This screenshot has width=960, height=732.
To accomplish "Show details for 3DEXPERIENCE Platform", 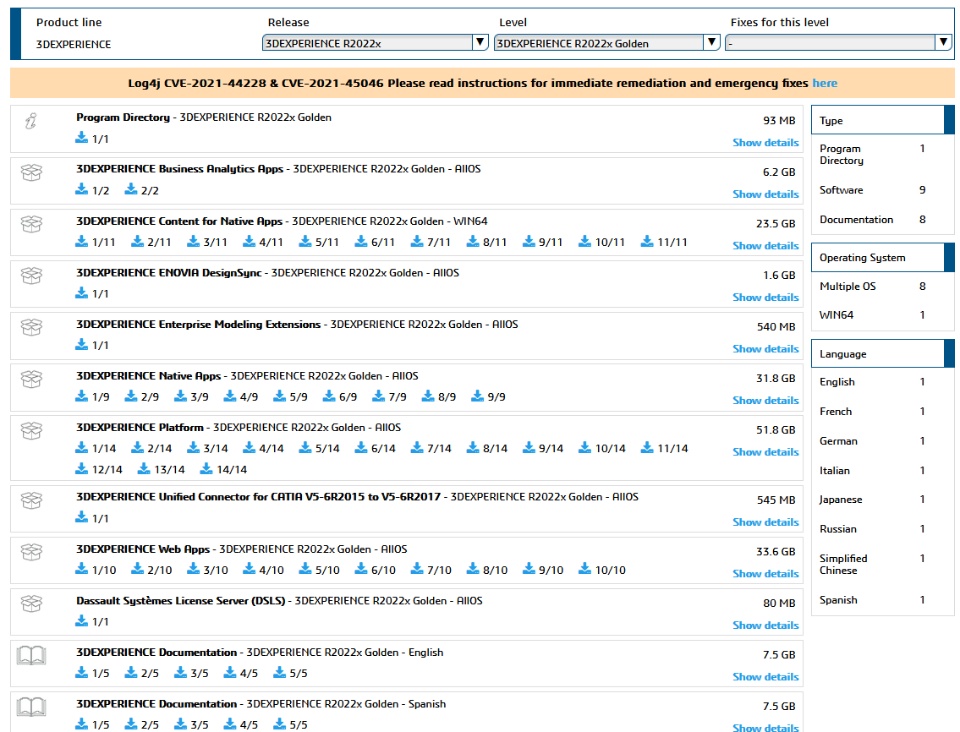I will click(765, 452).
